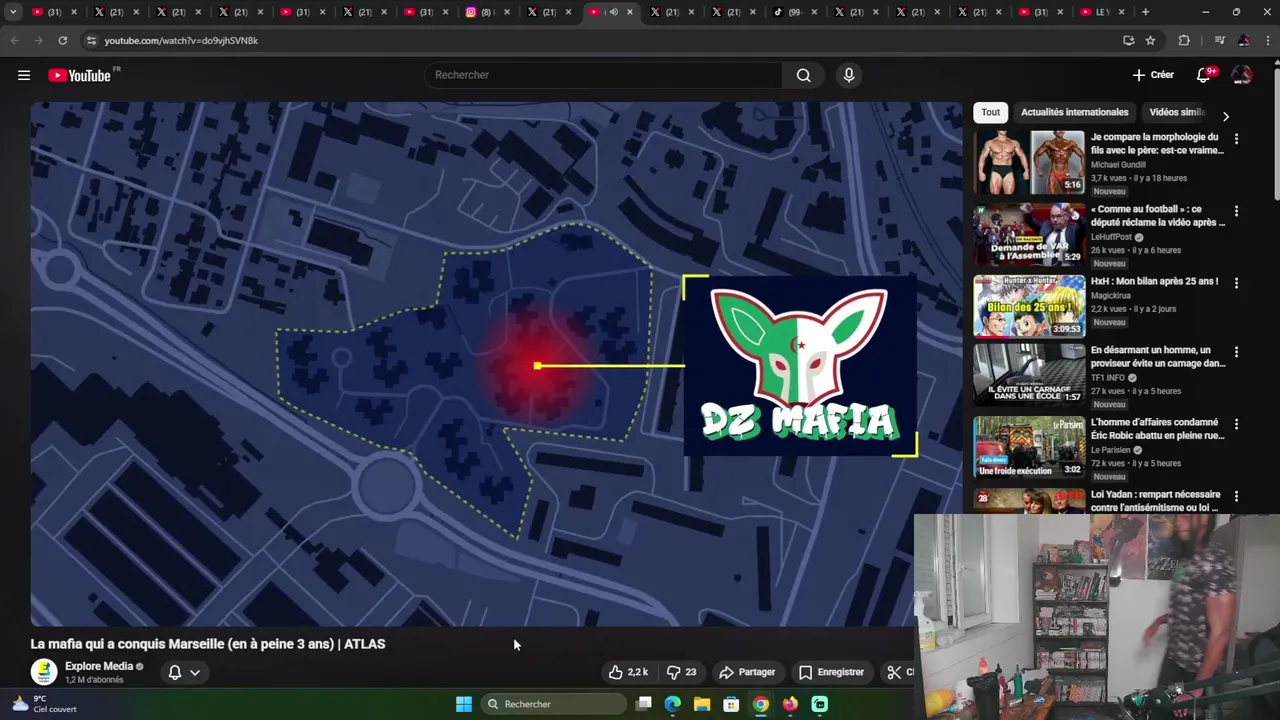Image resolution: width=1280 pixels, height=720 pixels.
Task: Focus the YouTube Rechercher search field
Action: 604,75
